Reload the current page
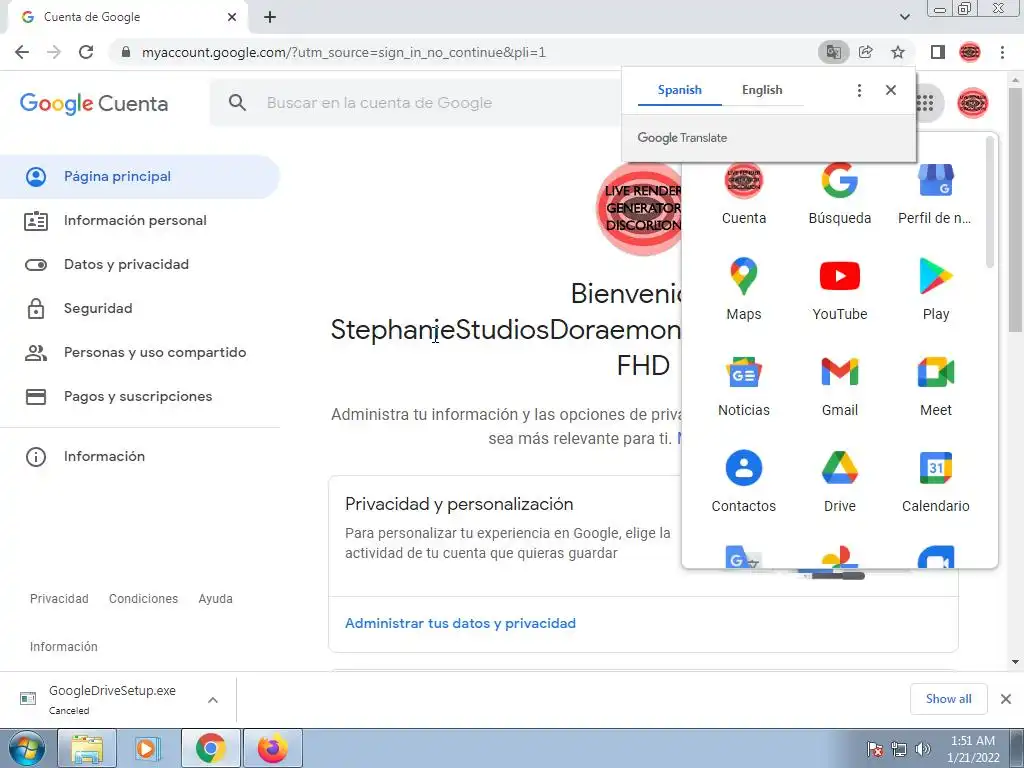The height and width of the screenshot is (768, 1024). click(86, 52)
